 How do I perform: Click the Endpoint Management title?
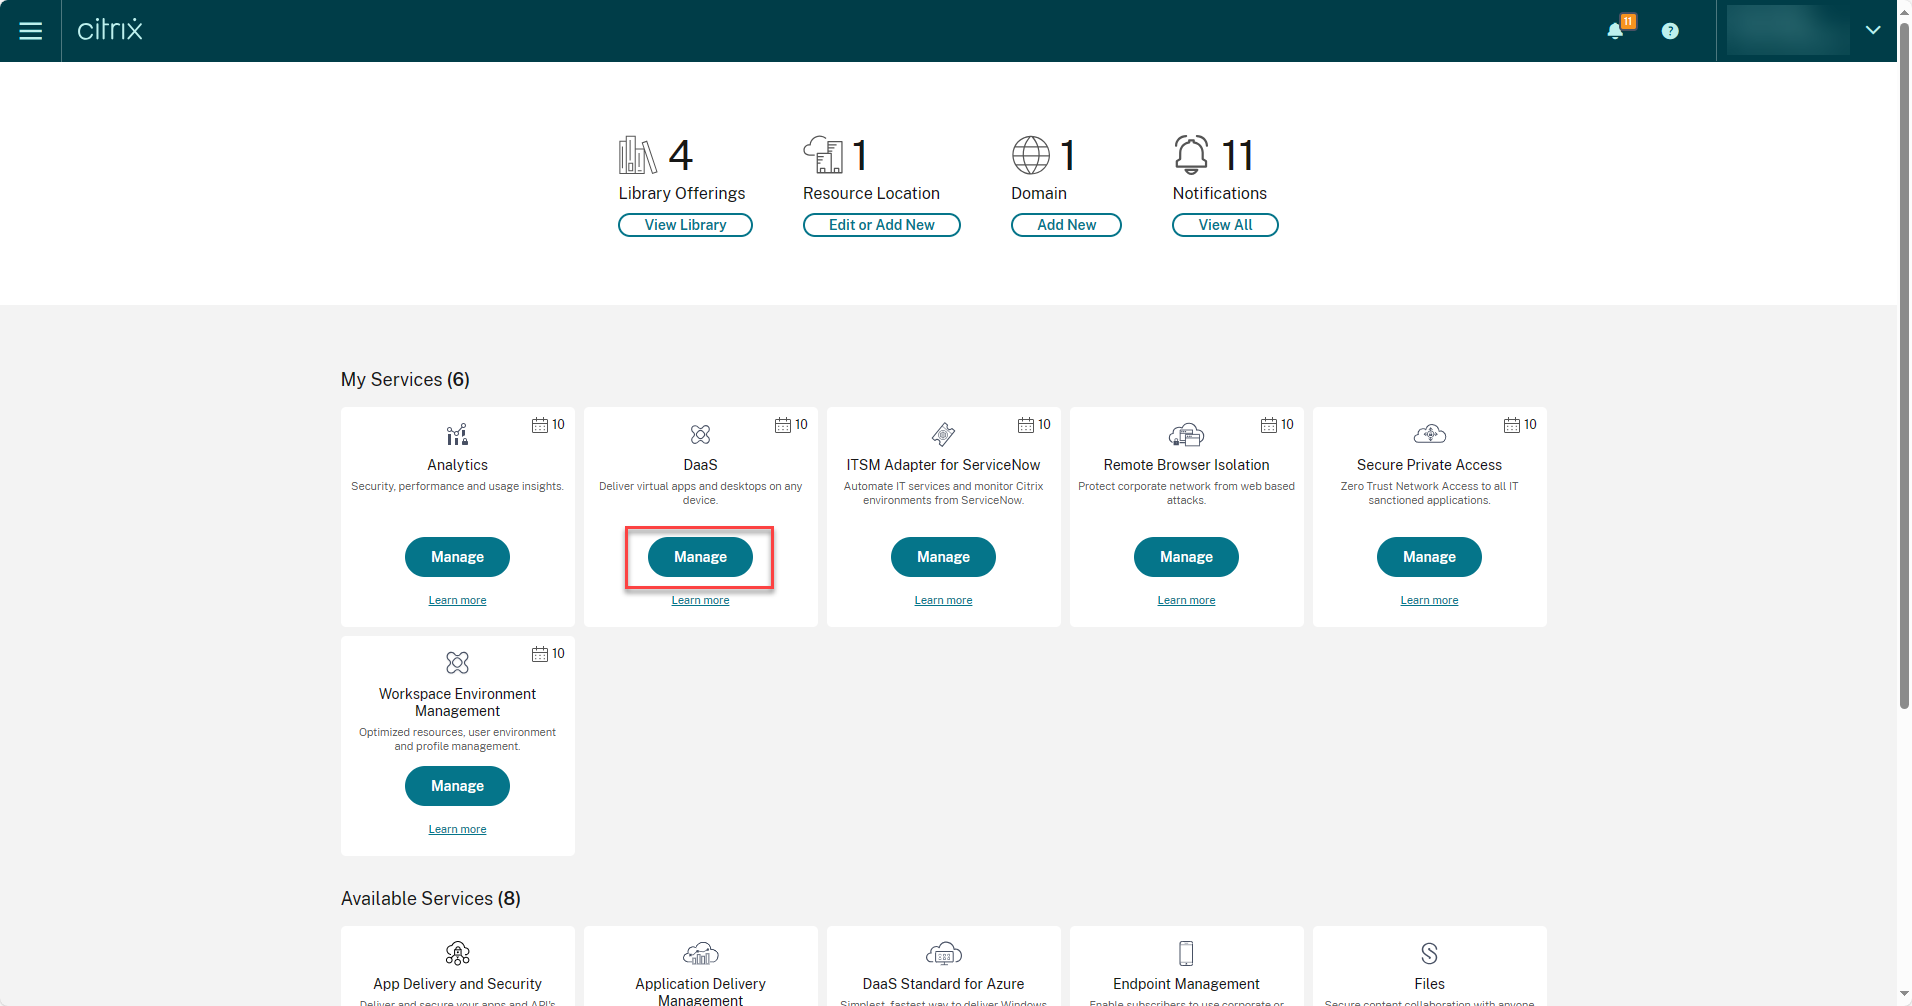pyautogui.click(x=1186, y=984)
